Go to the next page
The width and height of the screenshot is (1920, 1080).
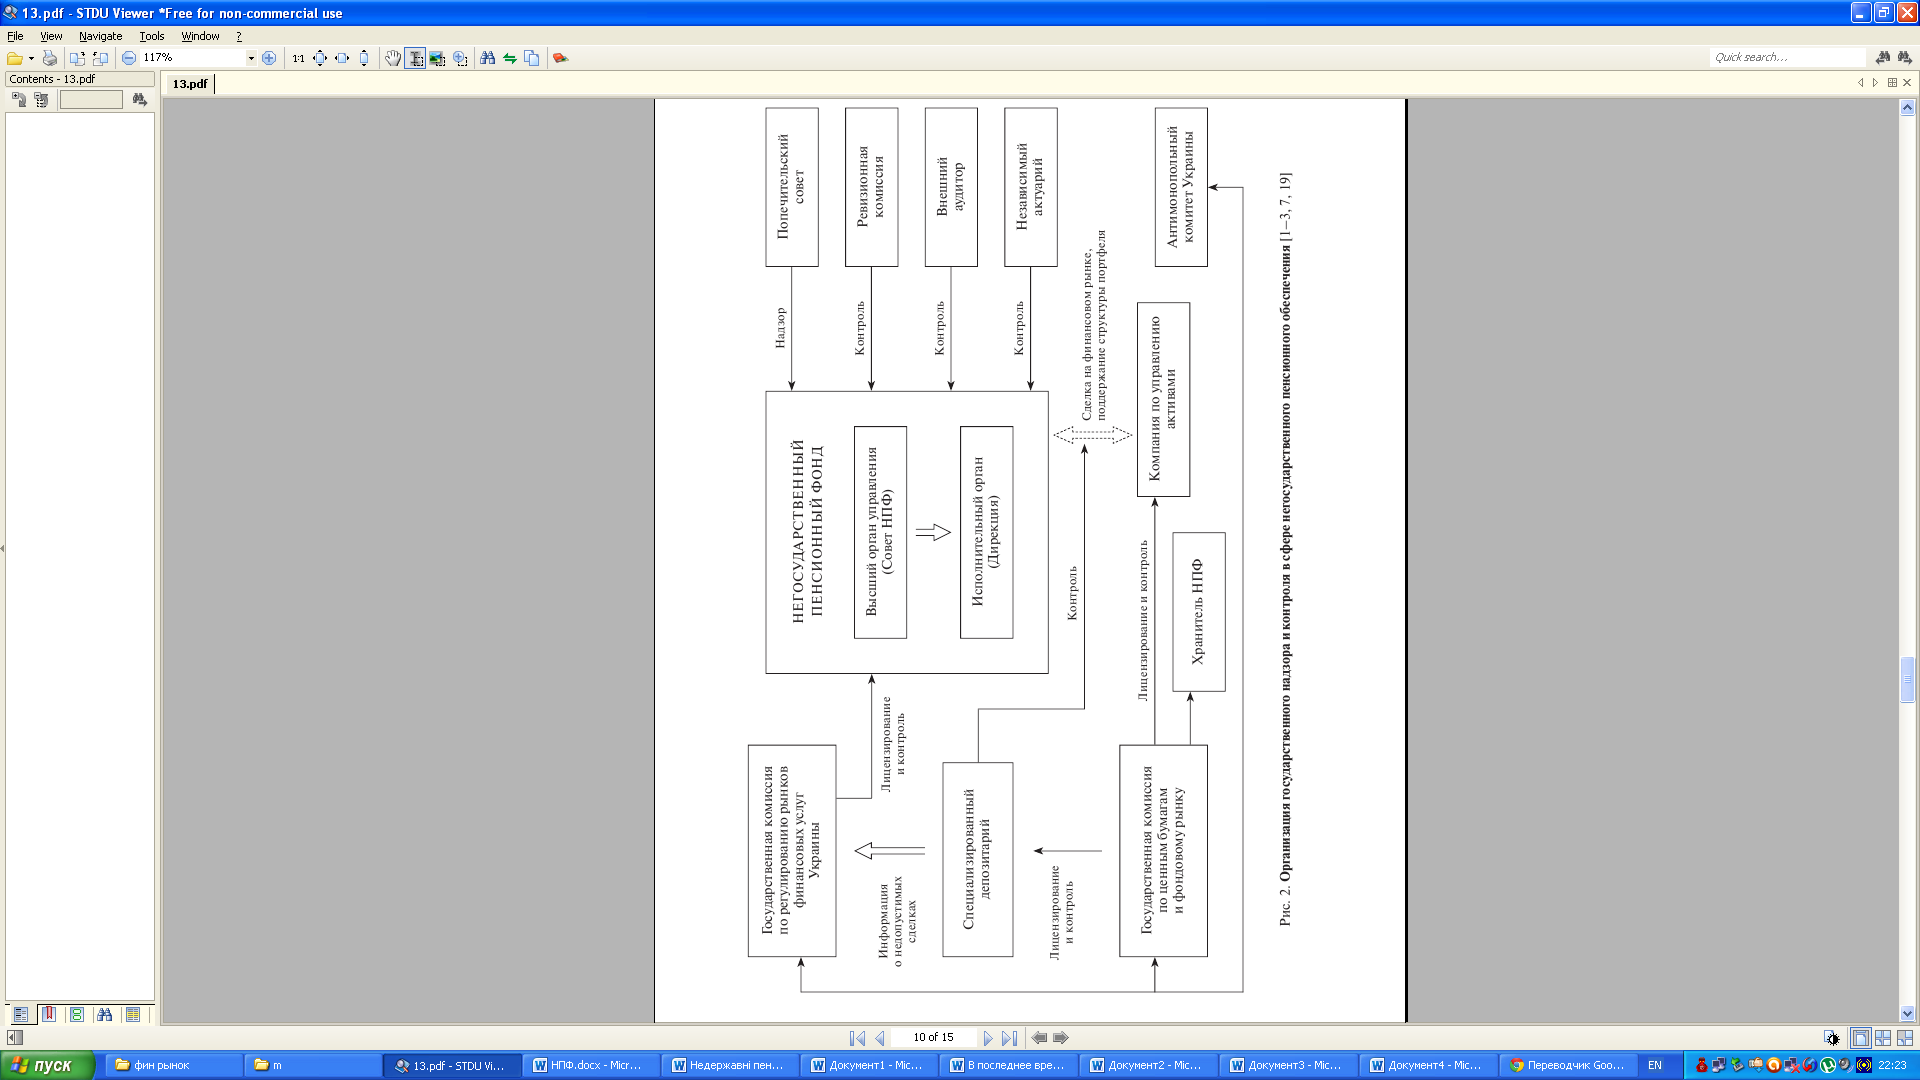[988, 1038]
